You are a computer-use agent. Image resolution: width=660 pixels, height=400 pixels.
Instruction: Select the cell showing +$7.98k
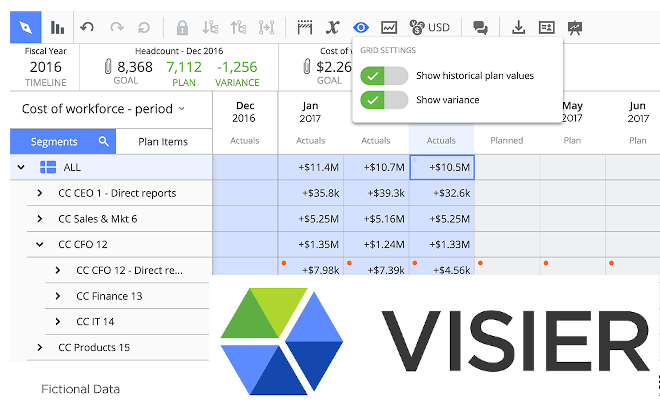(x=311, y=267)
